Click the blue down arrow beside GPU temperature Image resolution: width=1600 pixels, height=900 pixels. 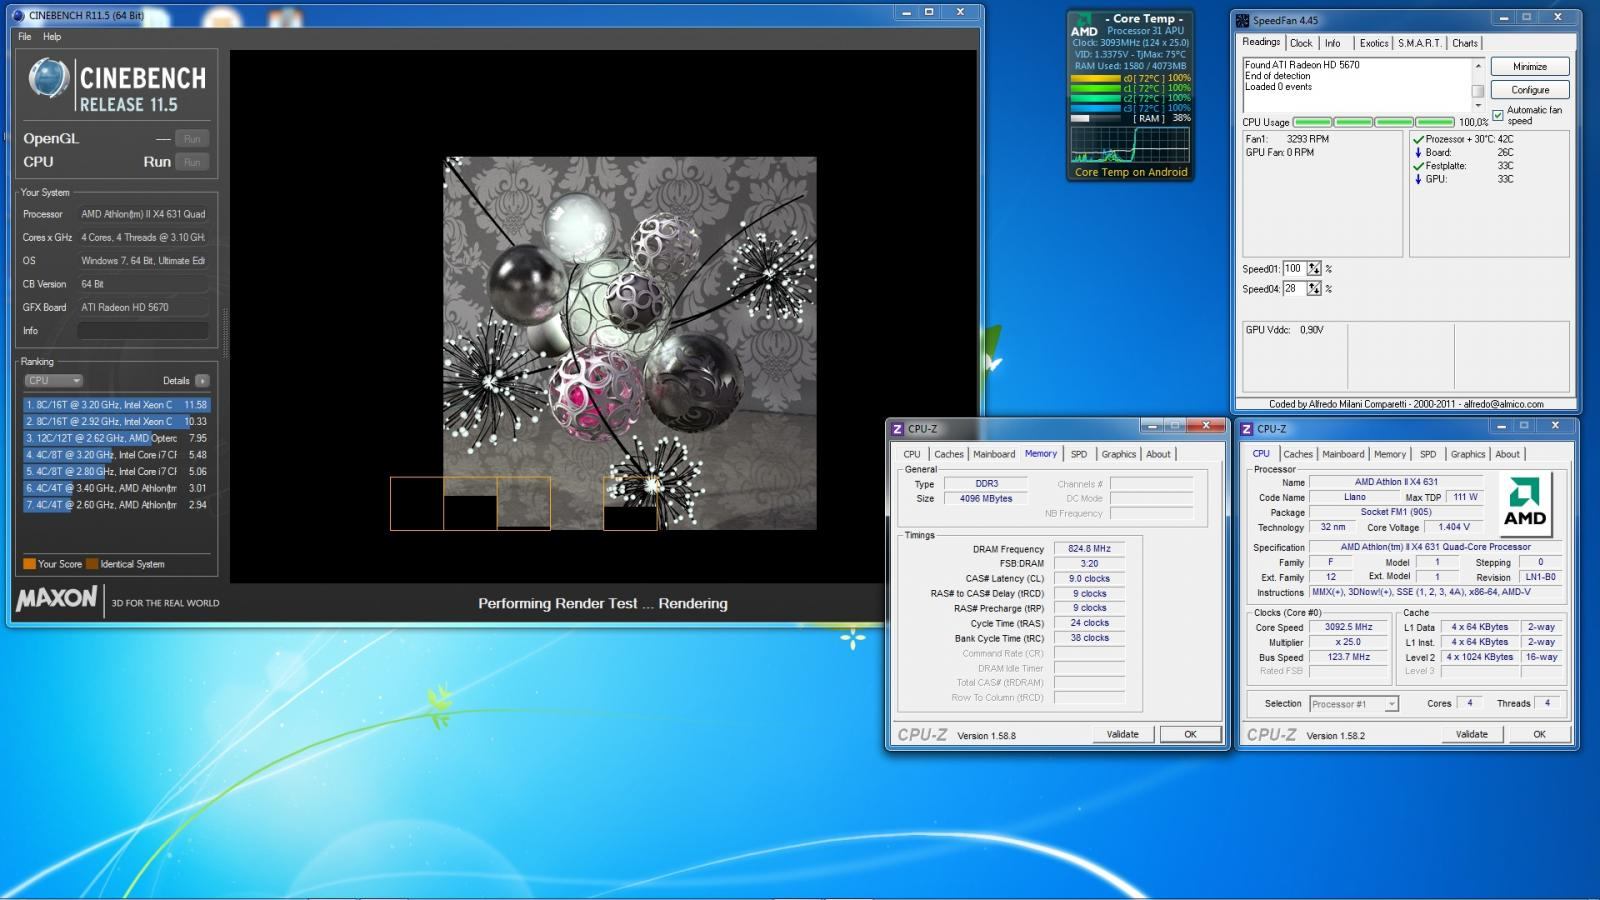(1418, 179)
